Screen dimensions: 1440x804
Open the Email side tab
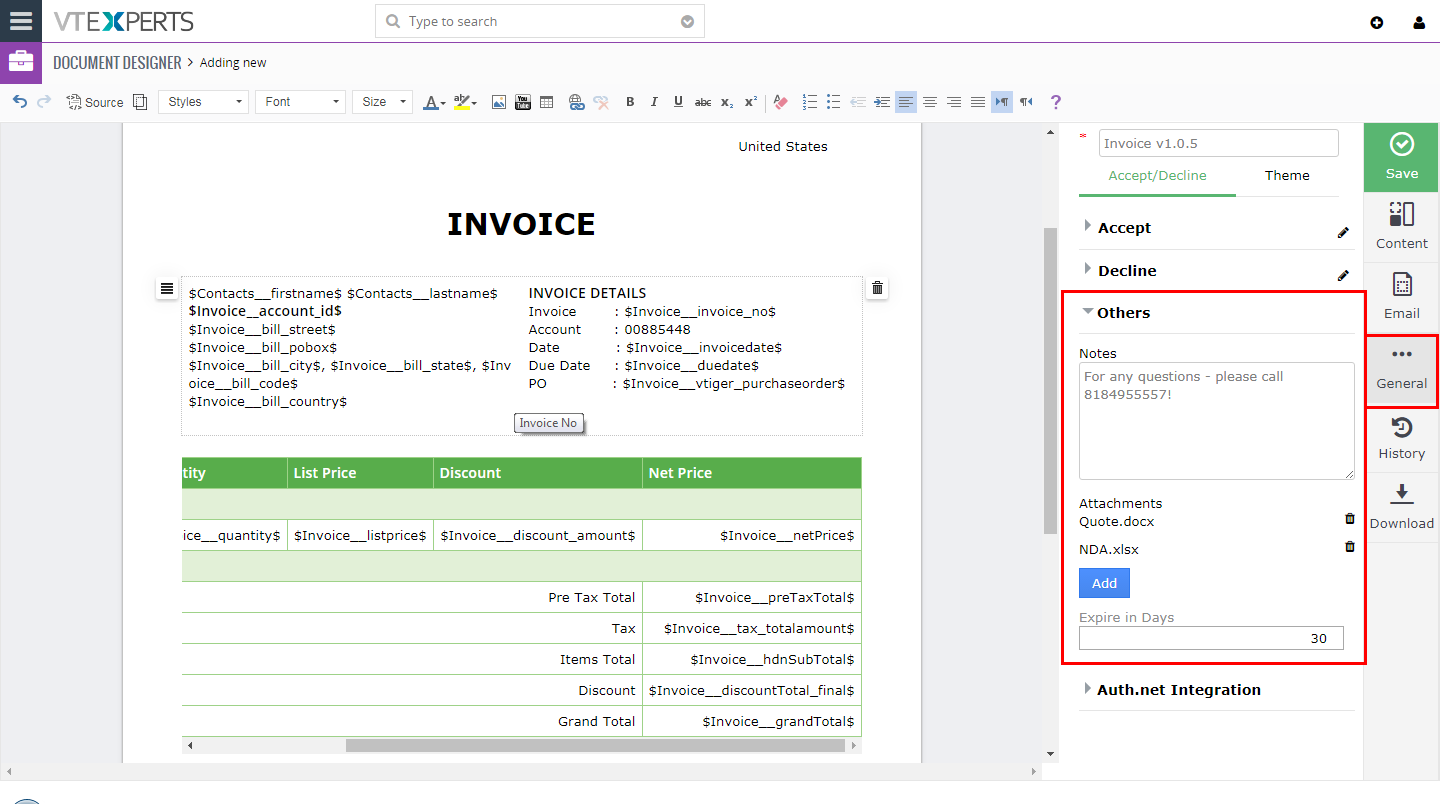(x=1401, y=298)
